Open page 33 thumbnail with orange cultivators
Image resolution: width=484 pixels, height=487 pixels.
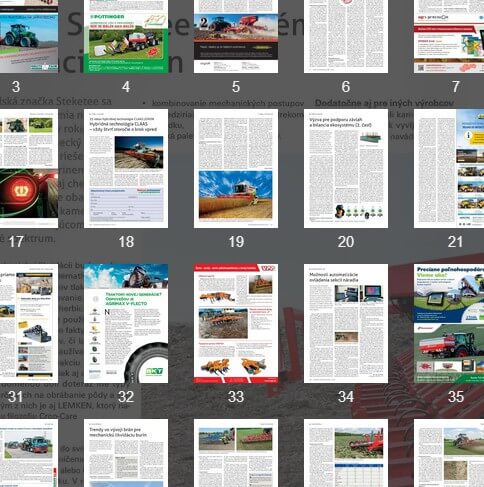236,323
